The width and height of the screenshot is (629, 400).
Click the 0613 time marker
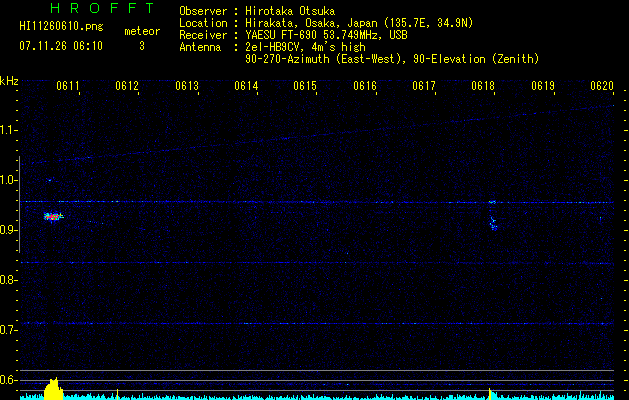coord(187,86)
